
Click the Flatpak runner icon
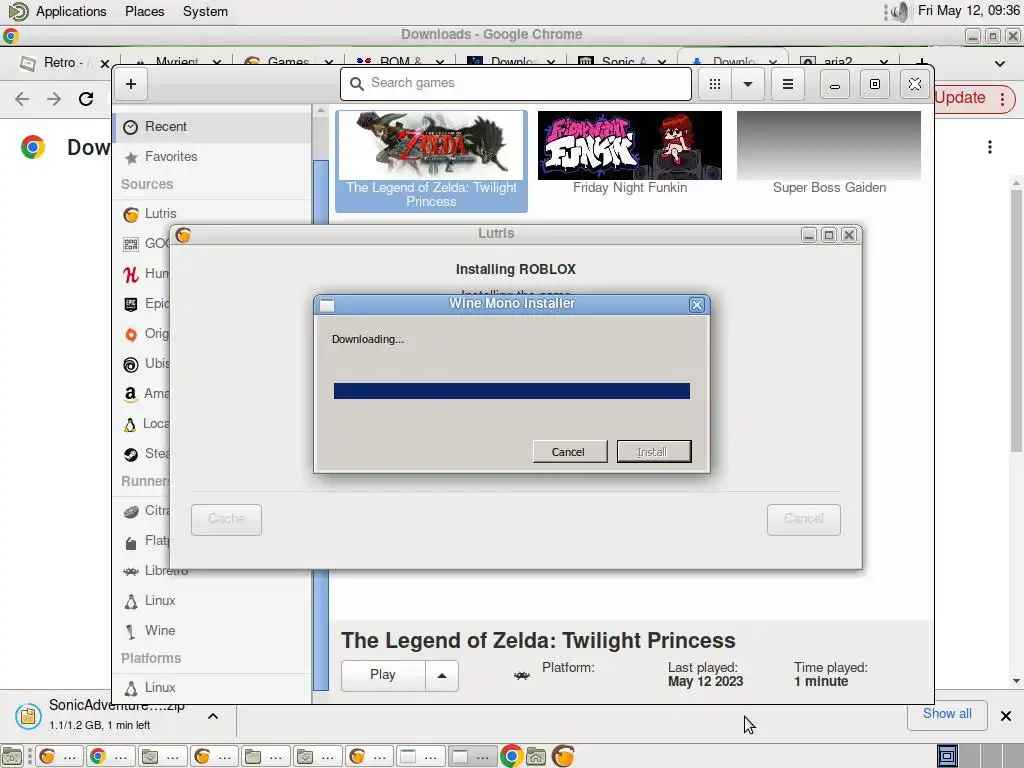131,541
